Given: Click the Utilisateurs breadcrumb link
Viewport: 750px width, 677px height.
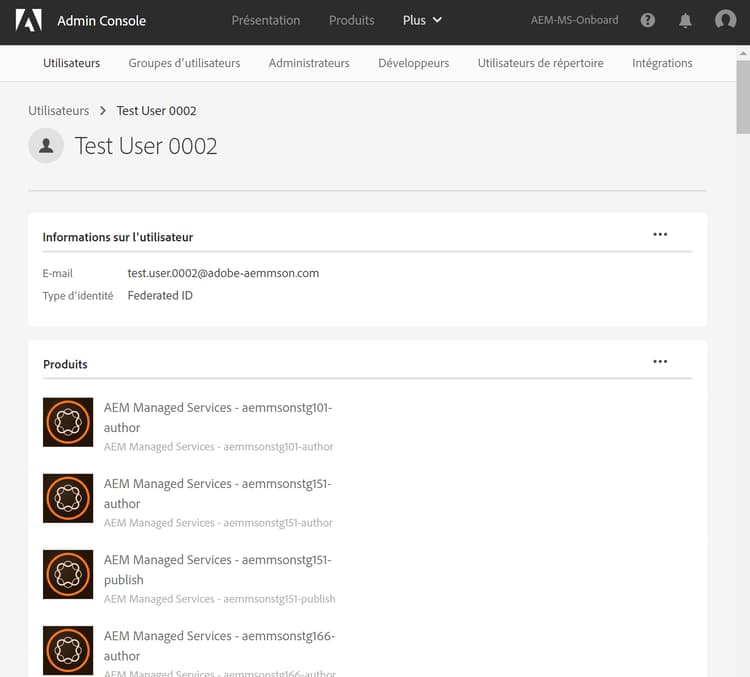Looking at the screenshot, I should 58,111.
